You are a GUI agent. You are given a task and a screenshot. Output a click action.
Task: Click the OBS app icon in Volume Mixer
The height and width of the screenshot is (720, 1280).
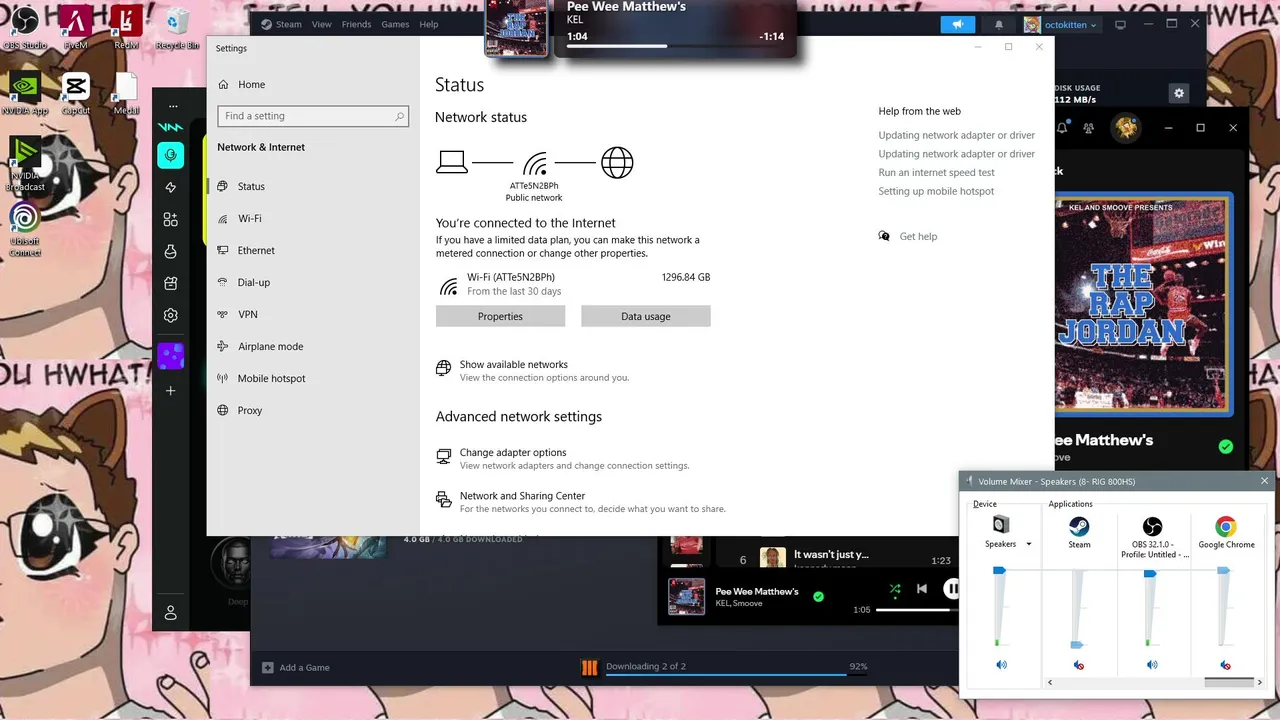point(1152,525)
